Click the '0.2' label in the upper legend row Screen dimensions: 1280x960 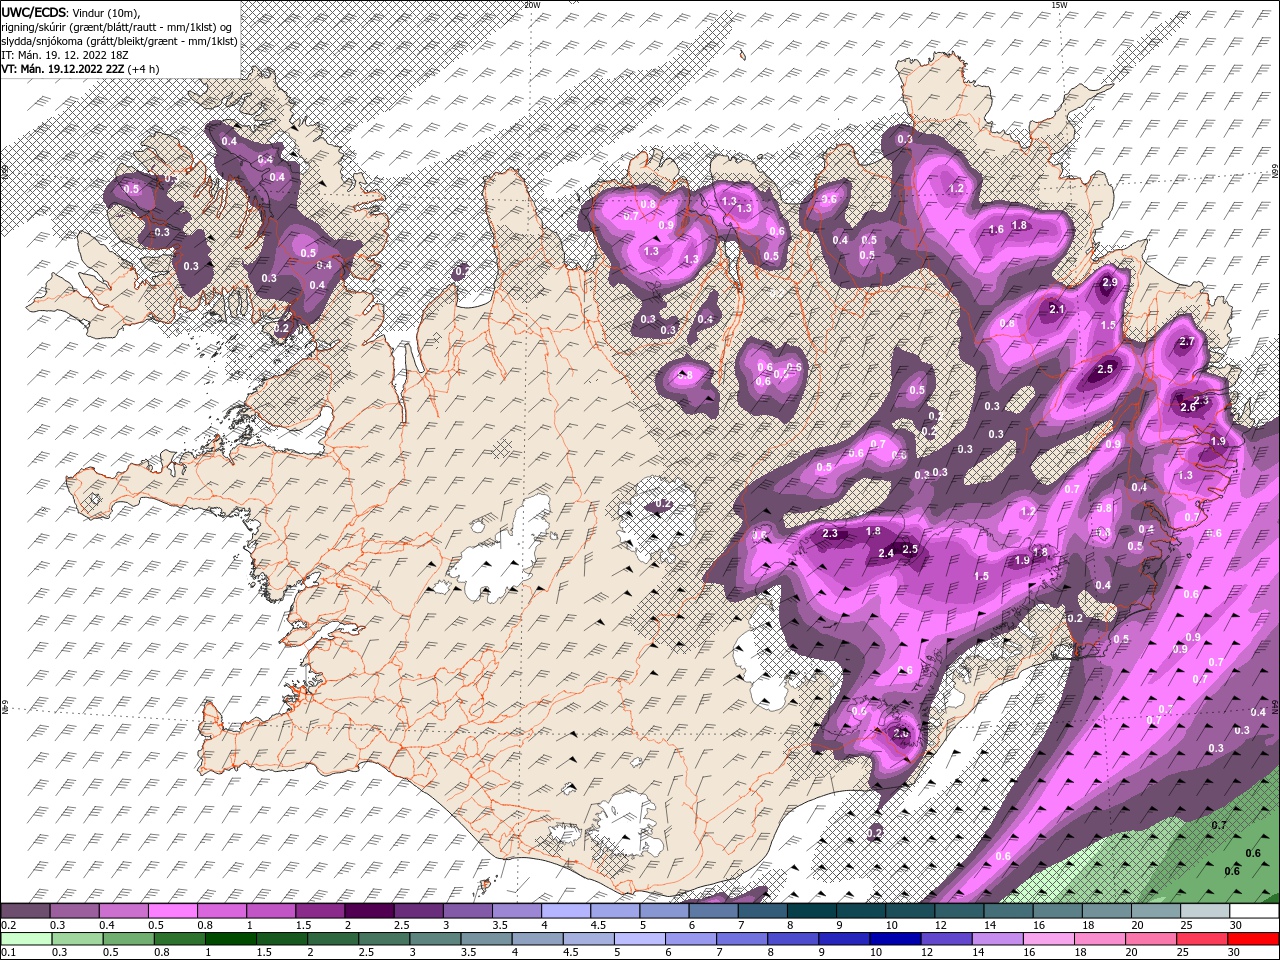8,925
